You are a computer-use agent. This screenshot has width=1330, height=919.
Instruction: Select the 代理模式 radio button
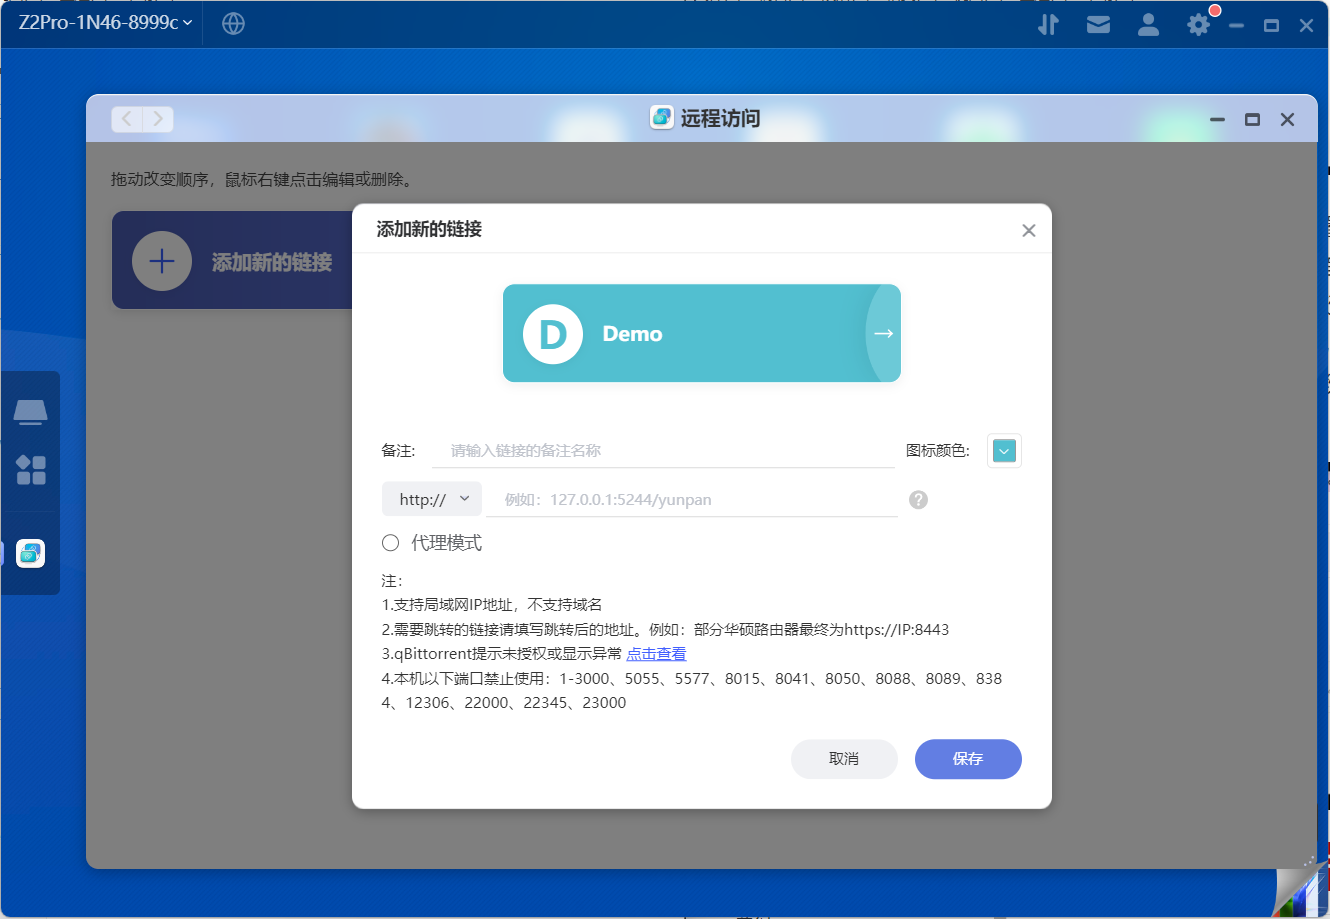point(390,542)
